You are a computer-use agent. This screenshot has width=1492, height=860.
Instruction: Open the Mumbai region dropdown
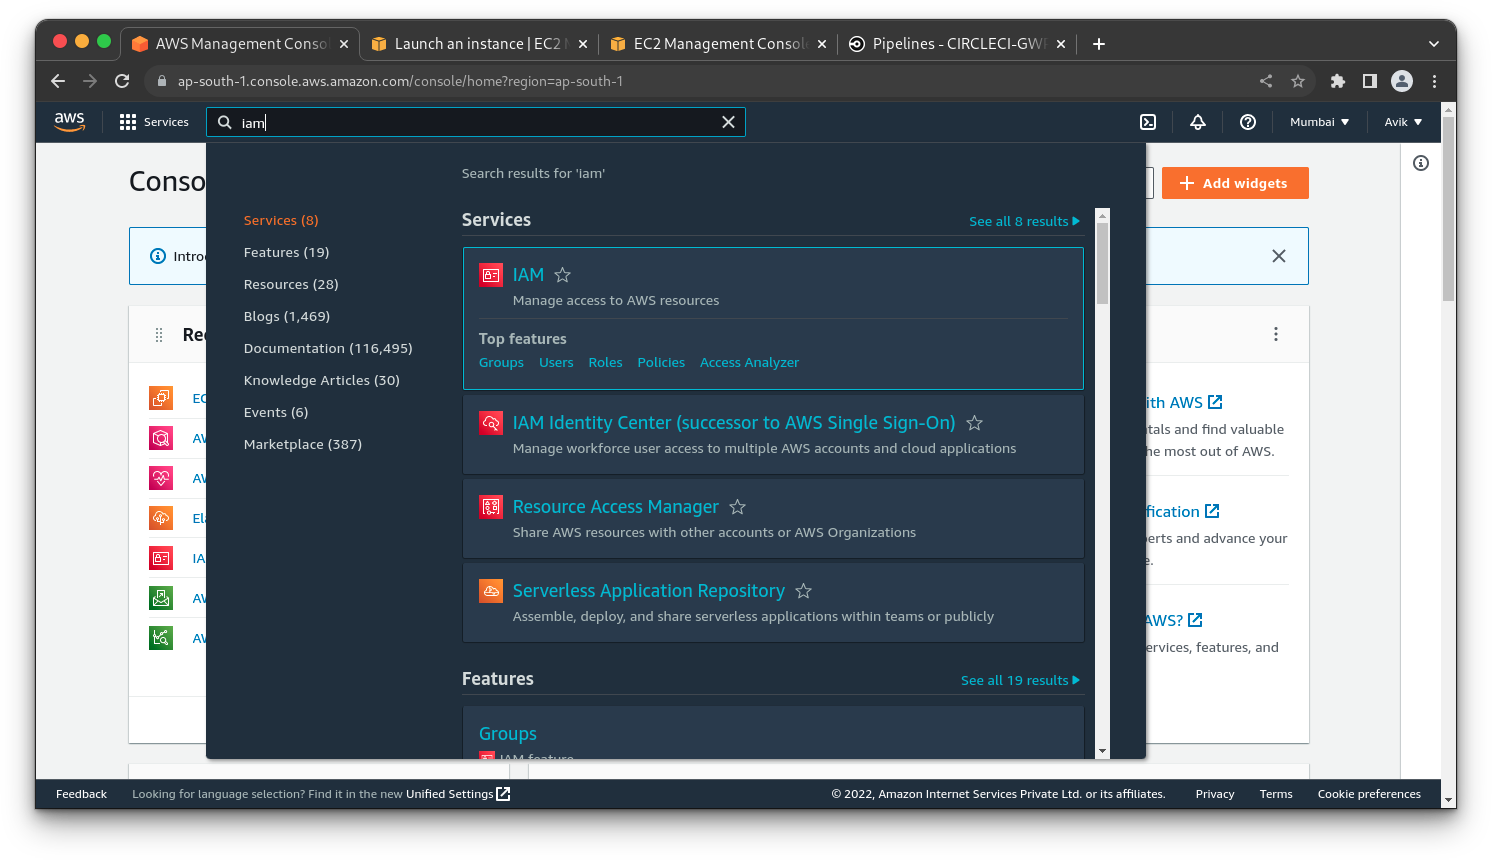tap(1318, 122)
